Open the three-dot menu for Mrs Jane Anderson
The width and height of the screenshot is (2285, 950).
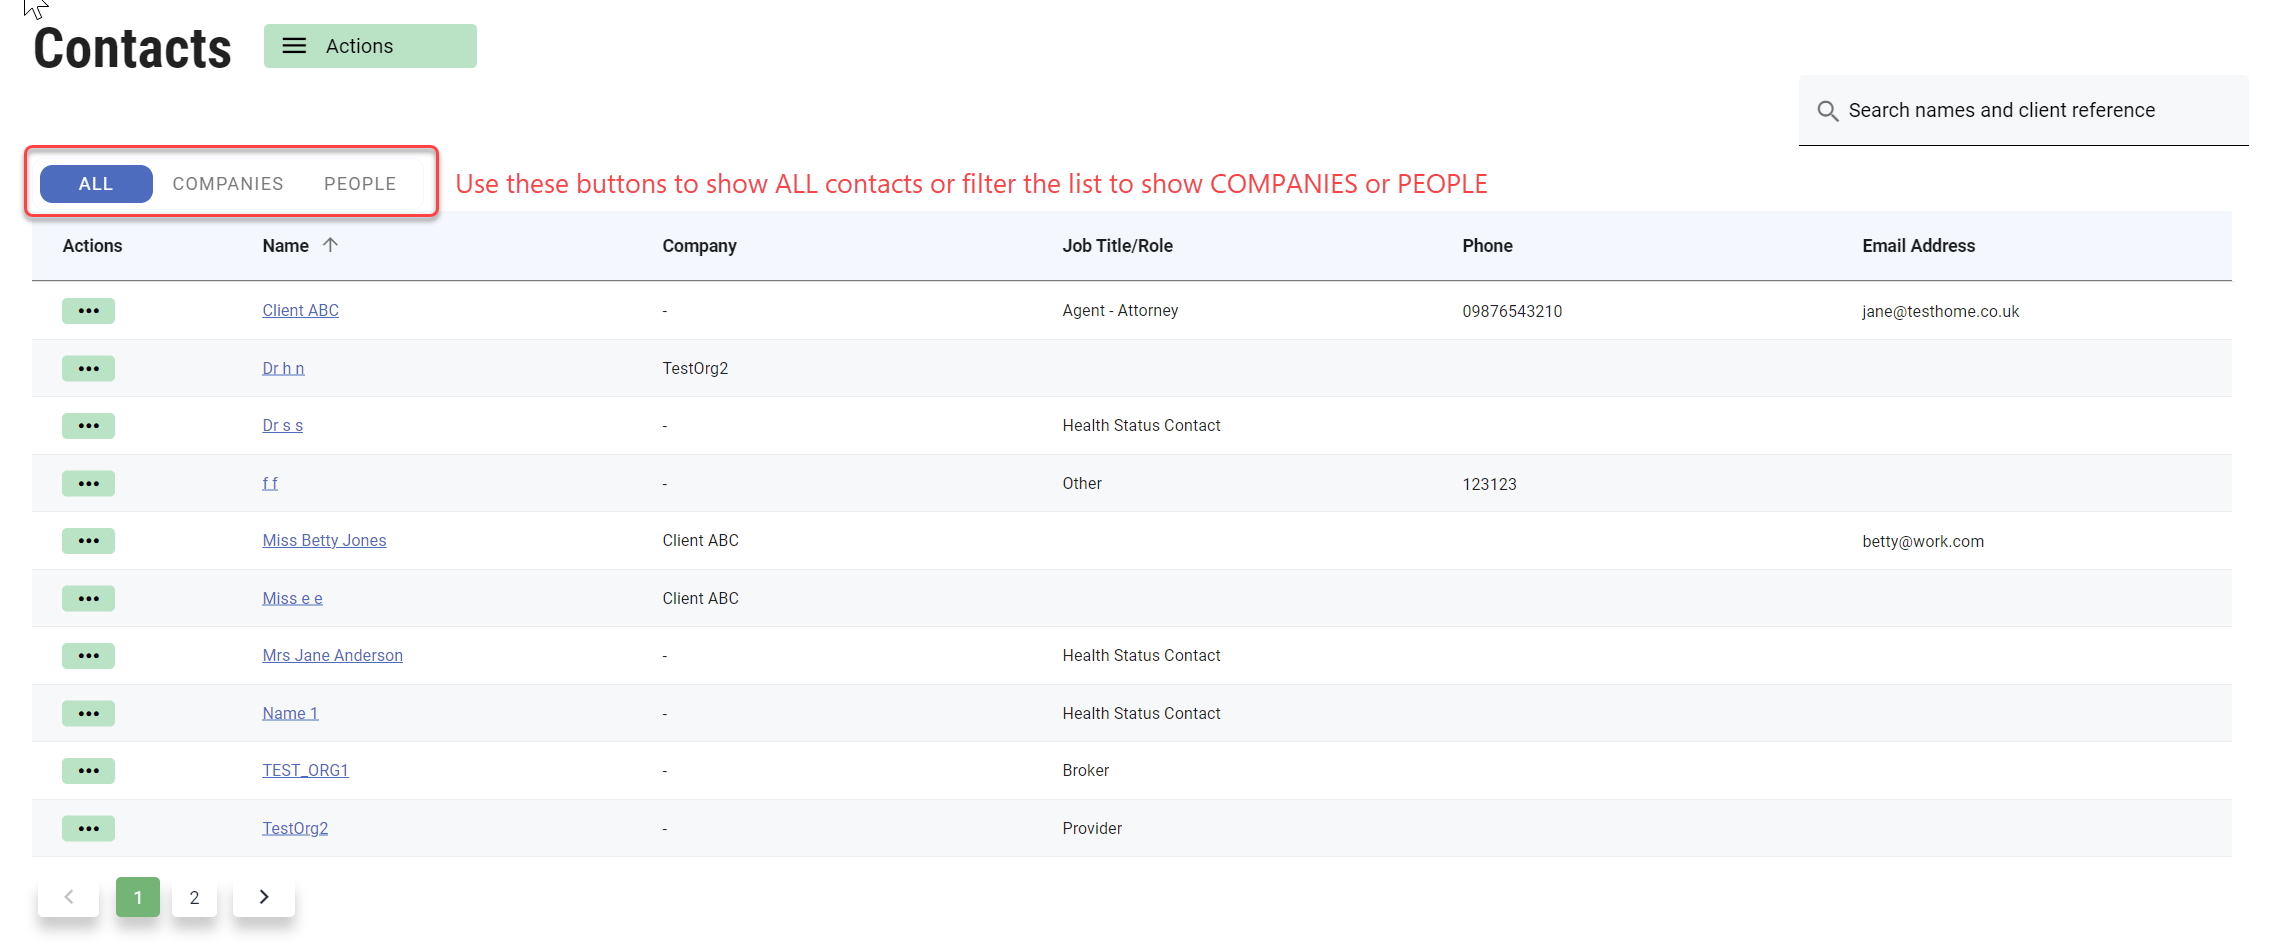coord(88,656)
